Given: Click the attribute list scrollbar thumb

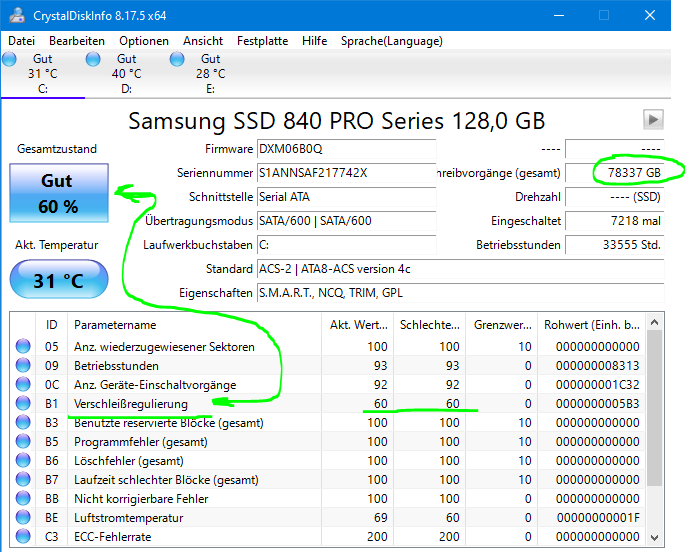Looking at the screenshot, I should pyautogui.click(x=654, y=408).
